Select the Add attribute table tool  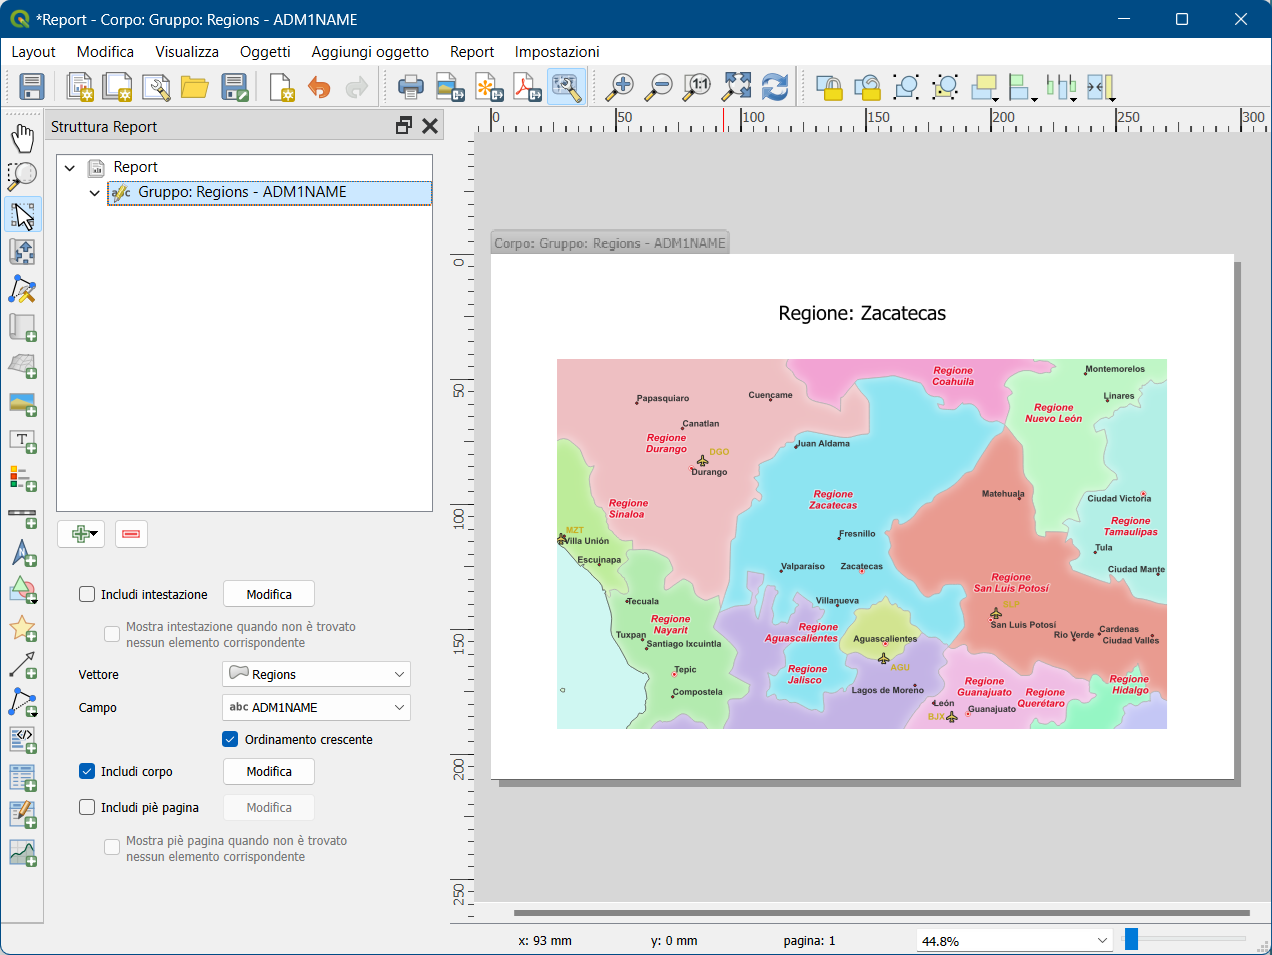[x=22, y=777]
